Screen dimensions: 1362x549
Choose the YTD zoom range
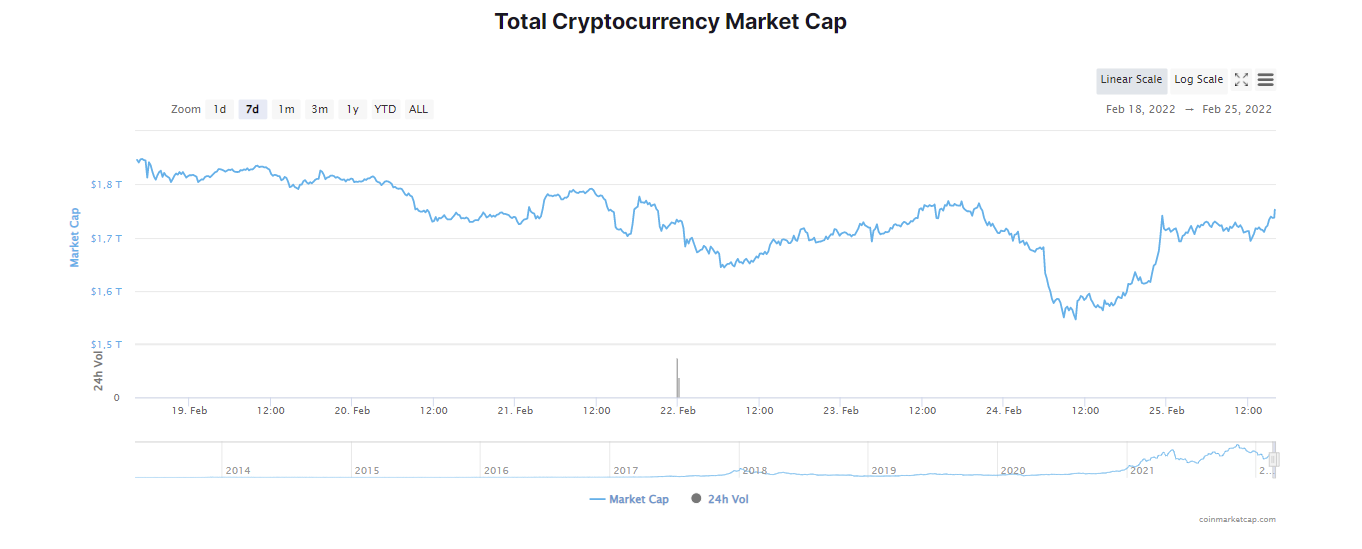click(385, 109)
